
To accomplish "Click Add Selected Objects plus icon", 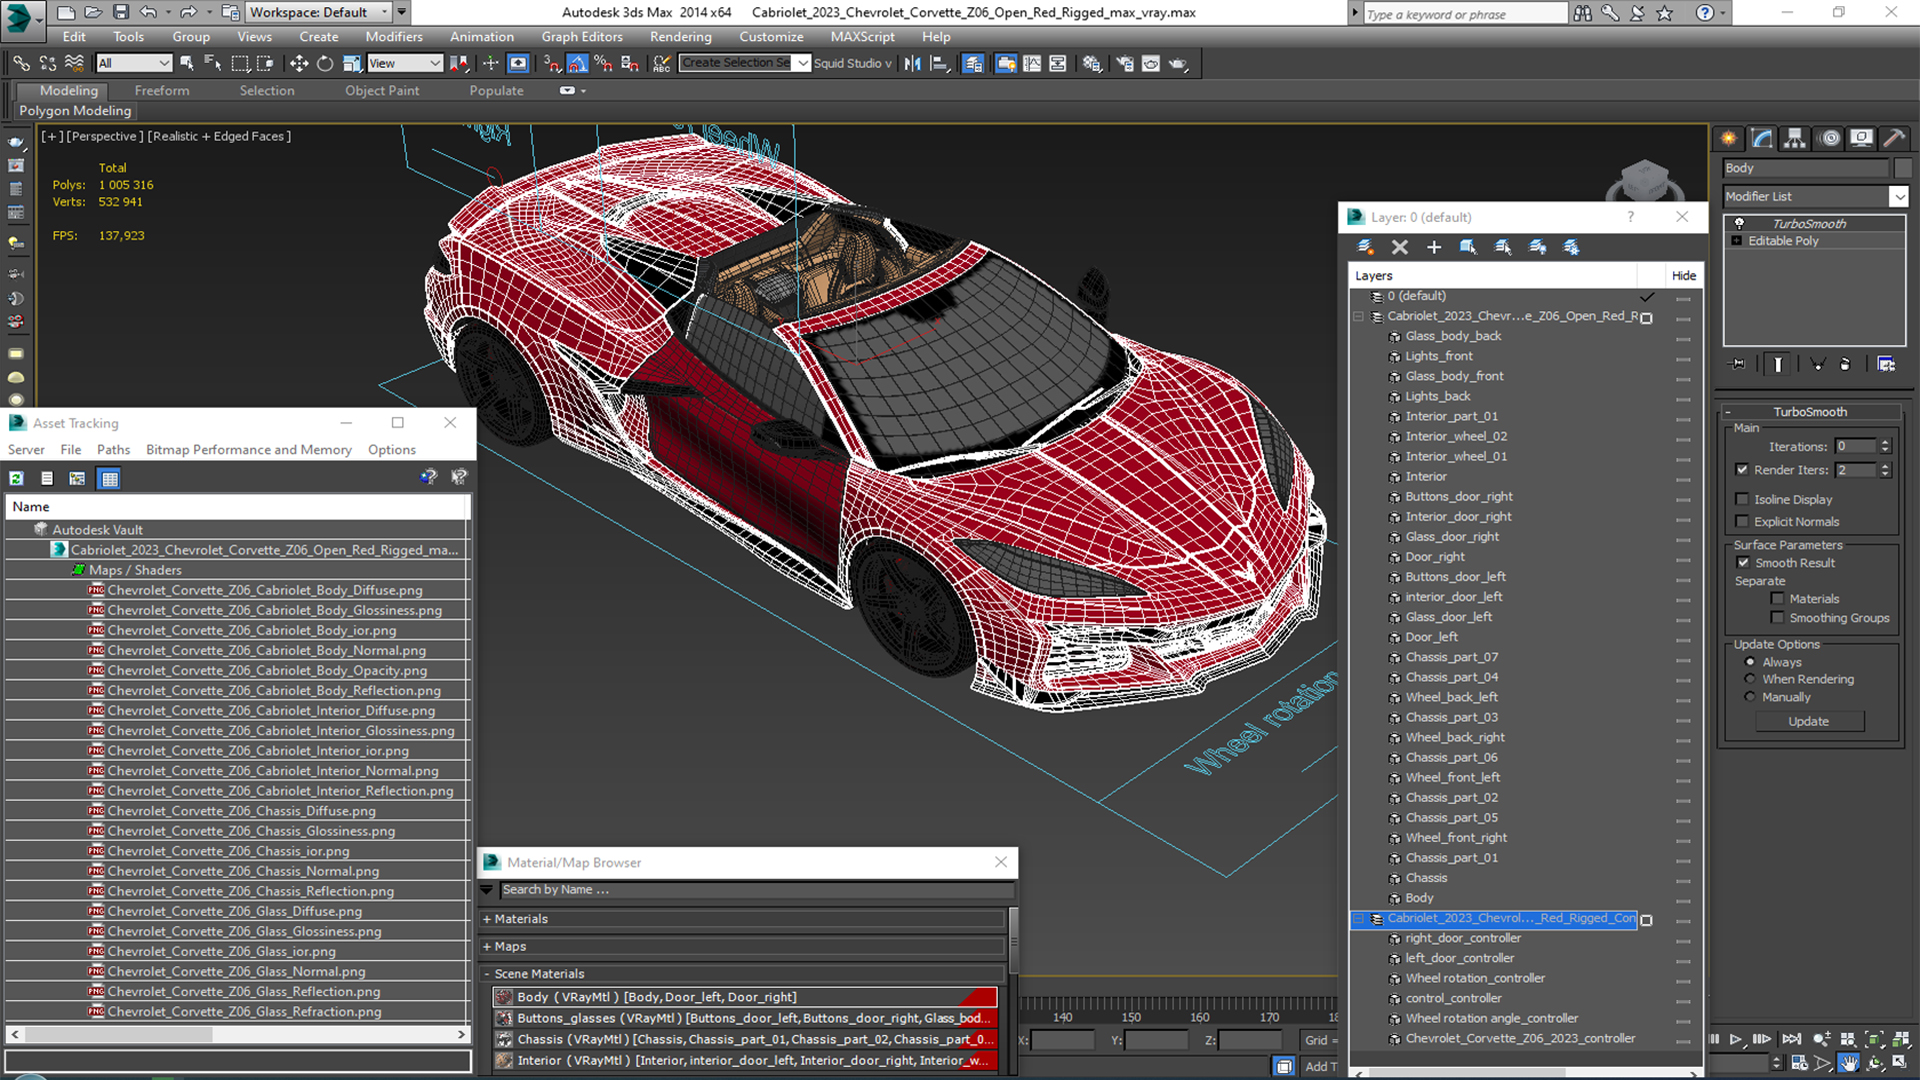I will pyautogui.click(x=1434, y=247).
